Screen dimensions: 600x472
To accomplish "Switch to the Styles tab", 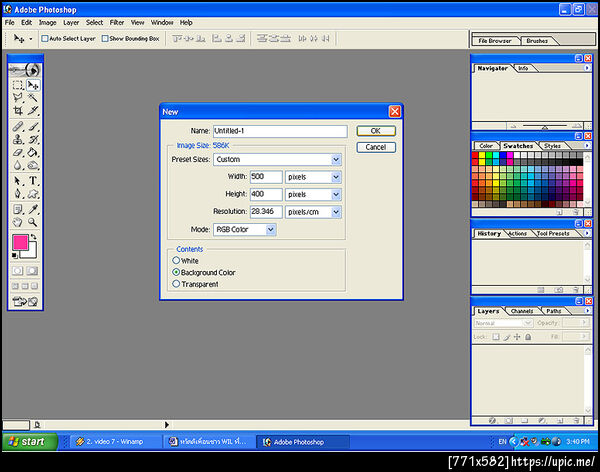I will (552, 146).
